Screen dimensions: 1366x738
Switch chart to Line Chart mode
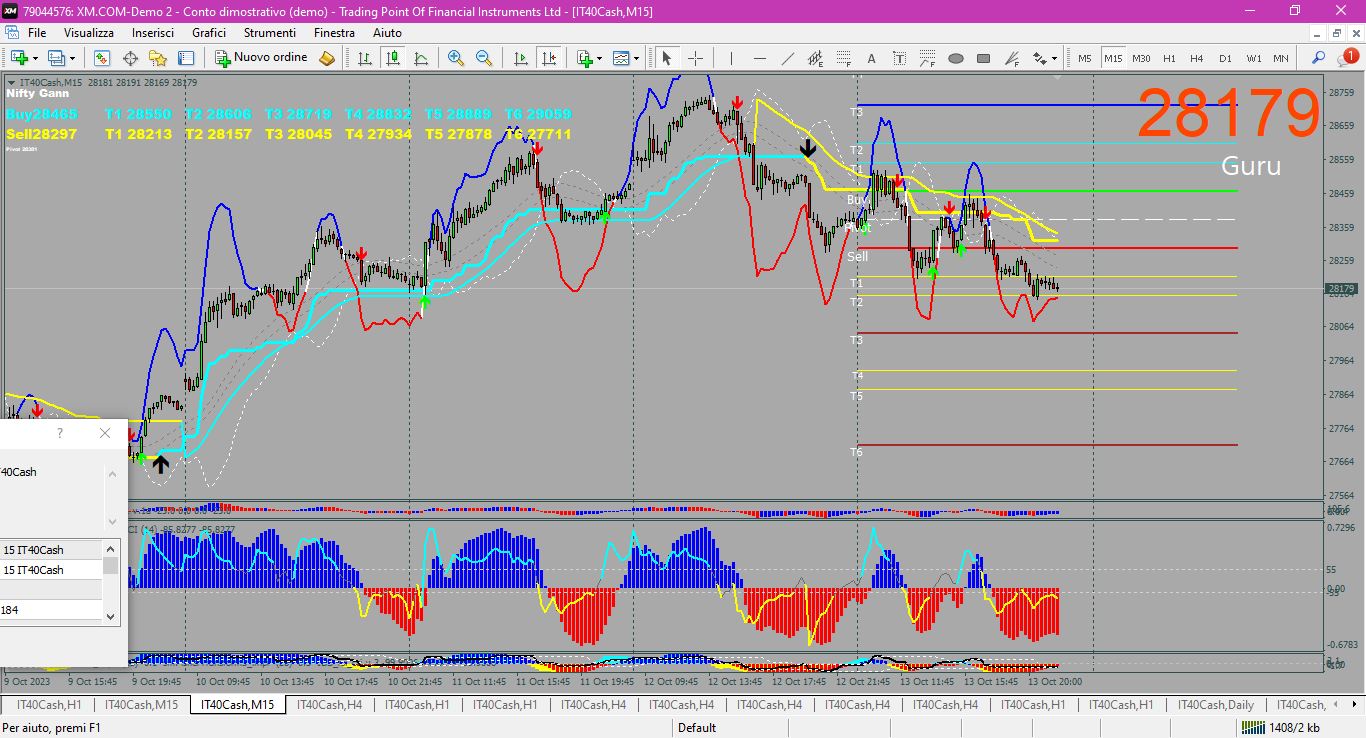click(421, 58)
